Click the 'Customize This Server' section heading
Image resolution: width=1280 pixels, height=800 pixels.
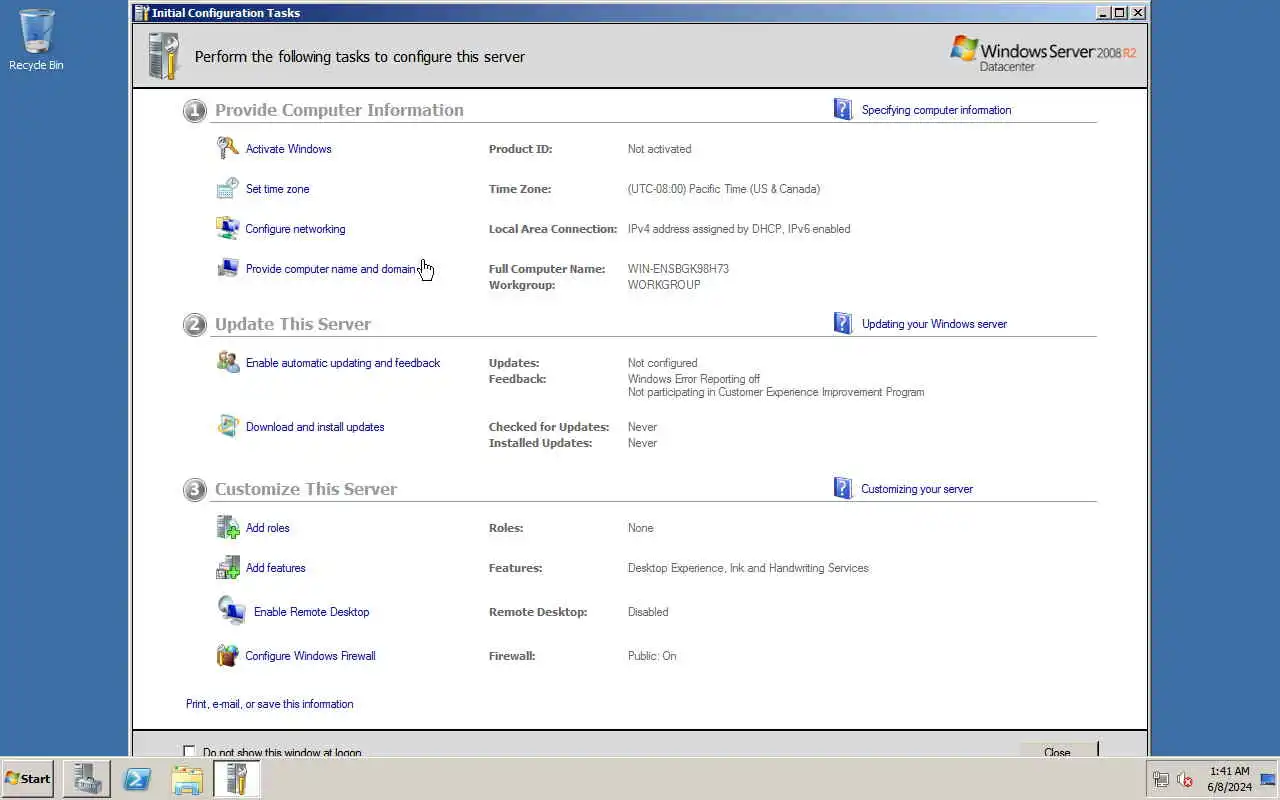click(306, 489)
